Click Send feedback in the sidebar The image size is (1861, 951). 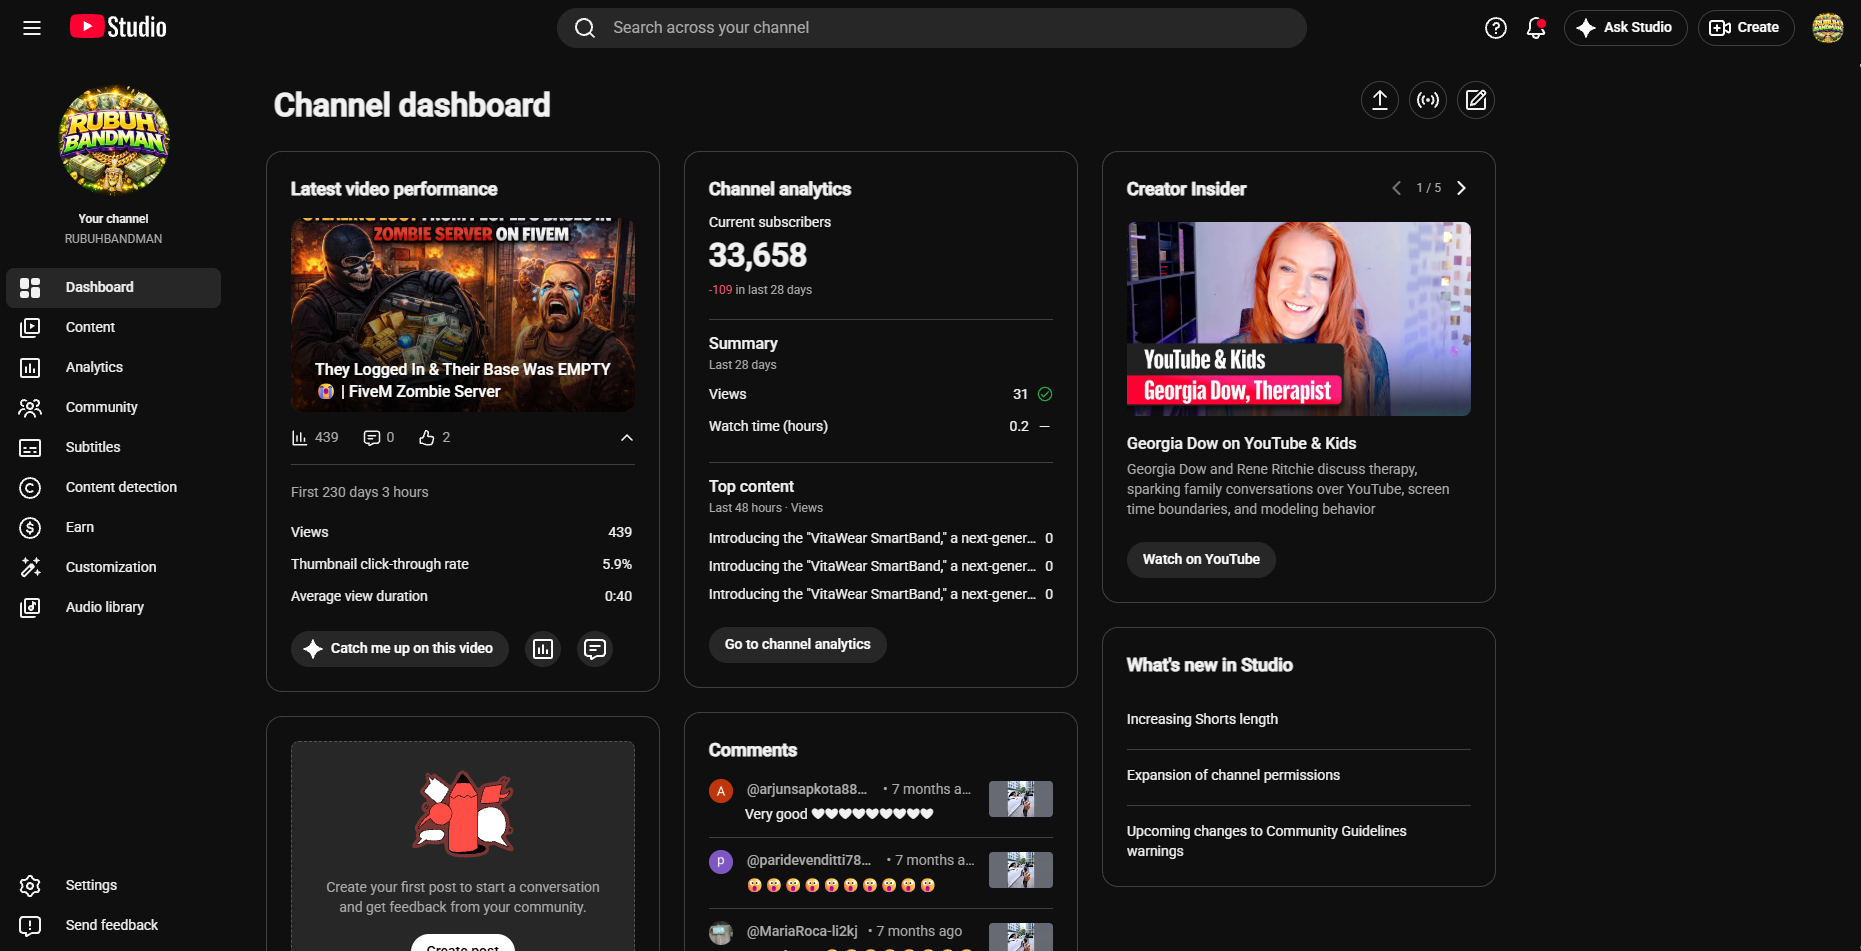tap(113, 925)
